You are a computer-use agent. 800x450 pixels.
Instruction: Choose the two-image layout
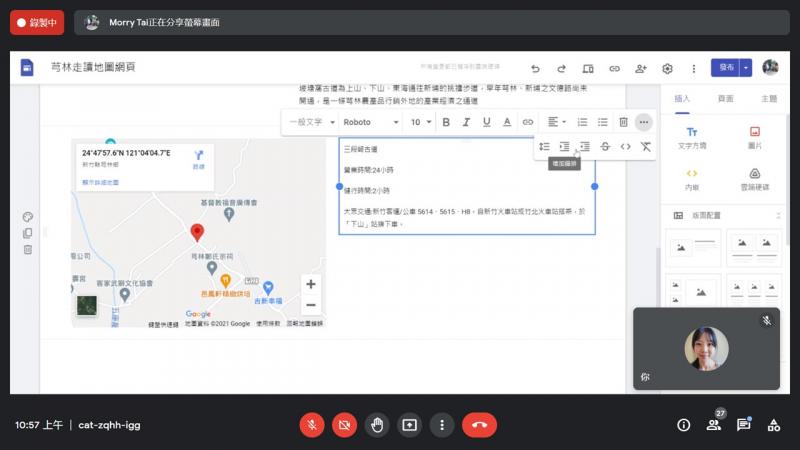pyautogui.click(x=754, y=248)
